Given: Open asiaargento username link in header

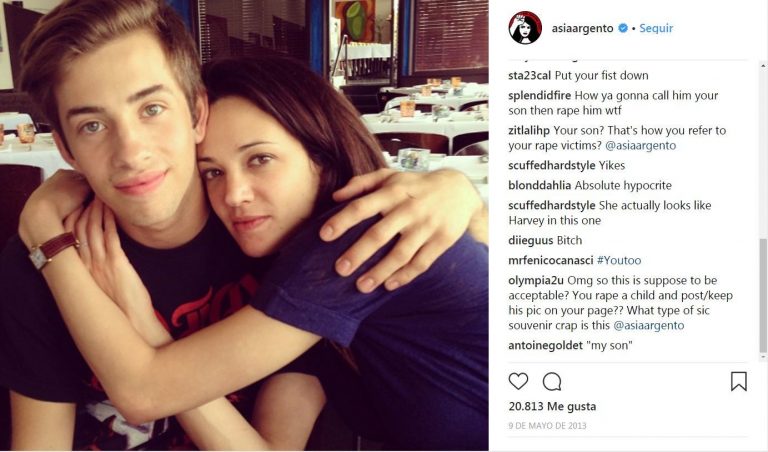Looking at the screenshot, I should [582, 28].
